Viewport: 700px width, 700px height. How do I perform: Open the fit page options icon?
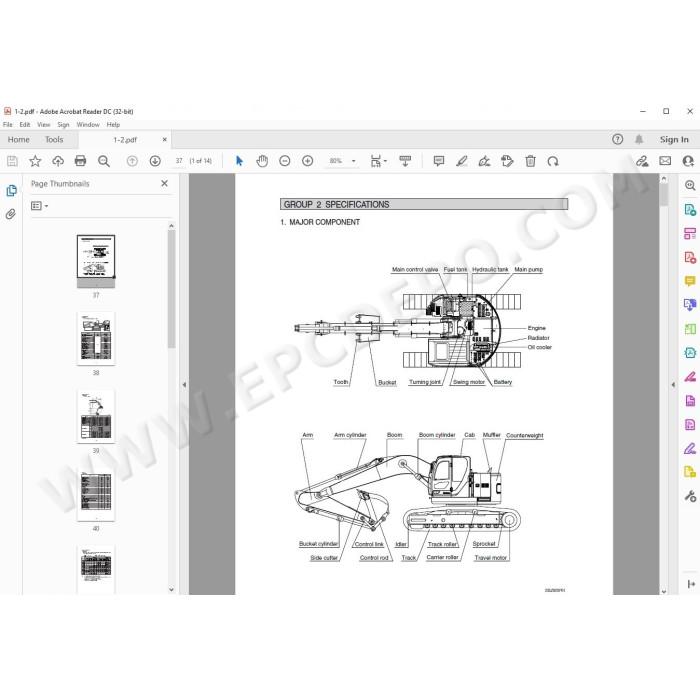tap(378, 161)
